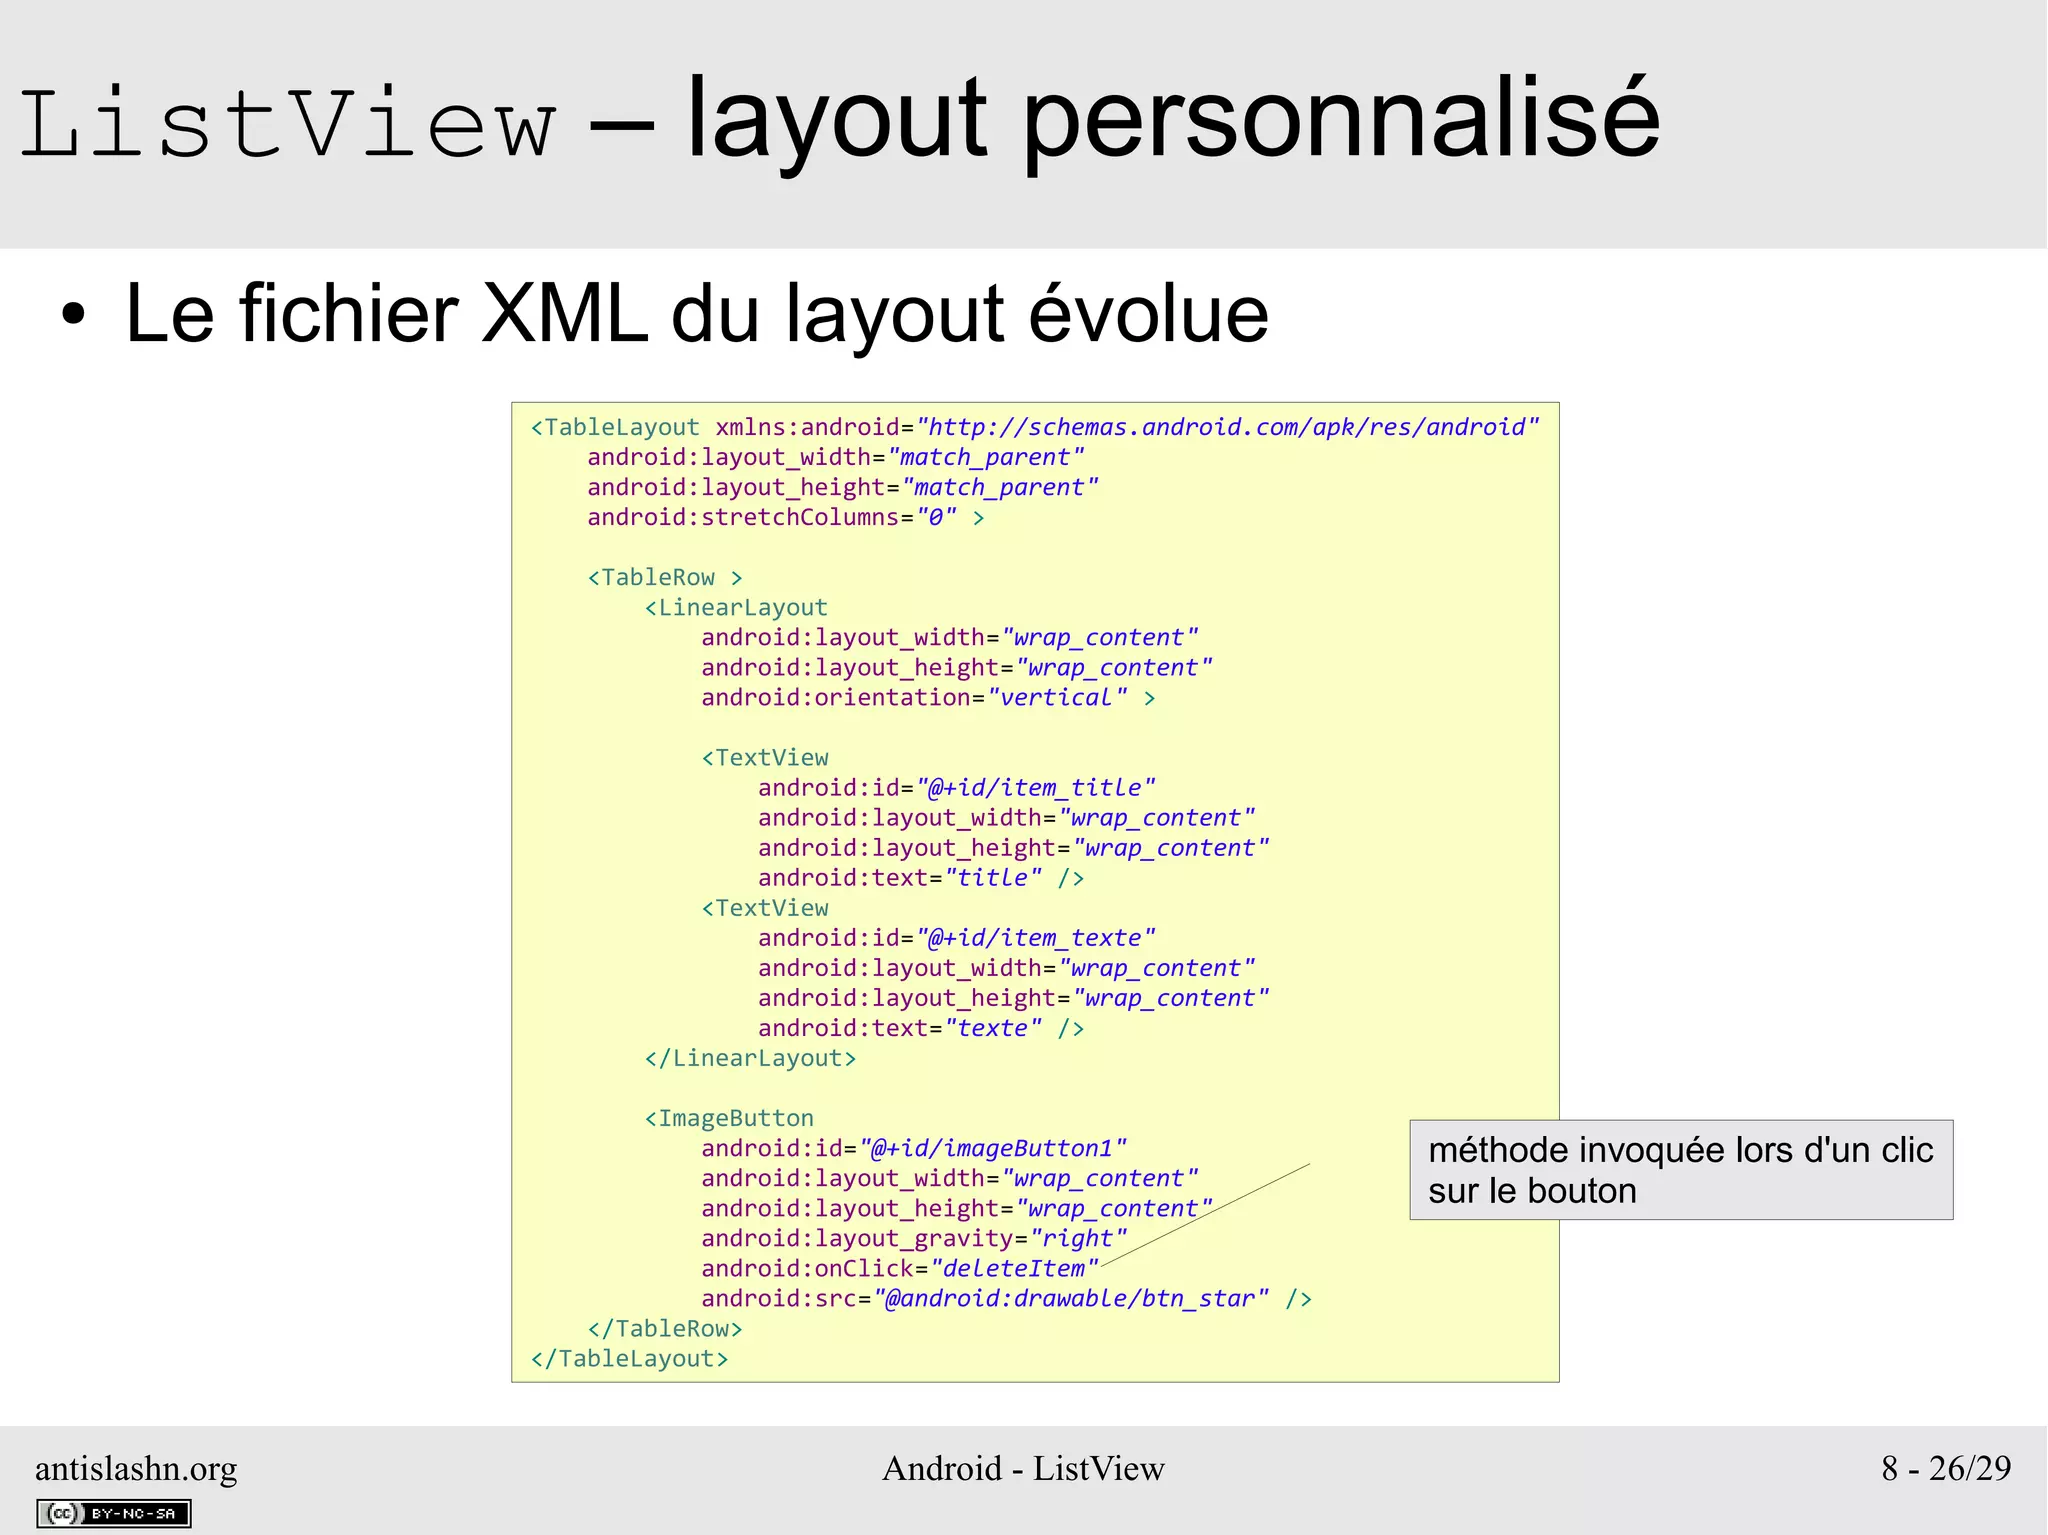2048x1535 pixels.
Task: Click the 'android:layout_gravity="right"' line
Action: coord(914,1238)
